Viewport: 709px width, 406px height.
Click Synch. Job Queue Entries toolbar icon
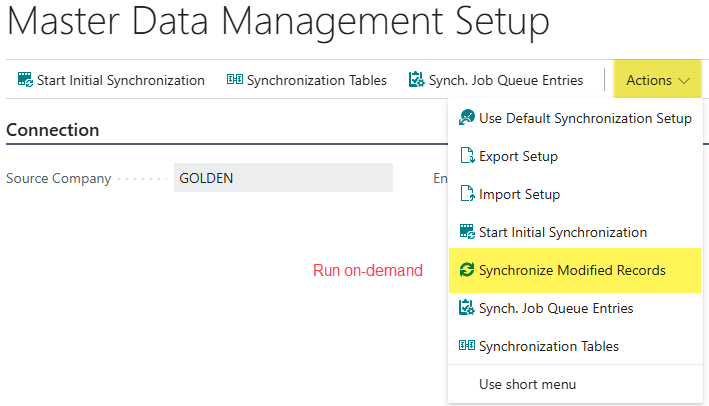click(417, 80)
